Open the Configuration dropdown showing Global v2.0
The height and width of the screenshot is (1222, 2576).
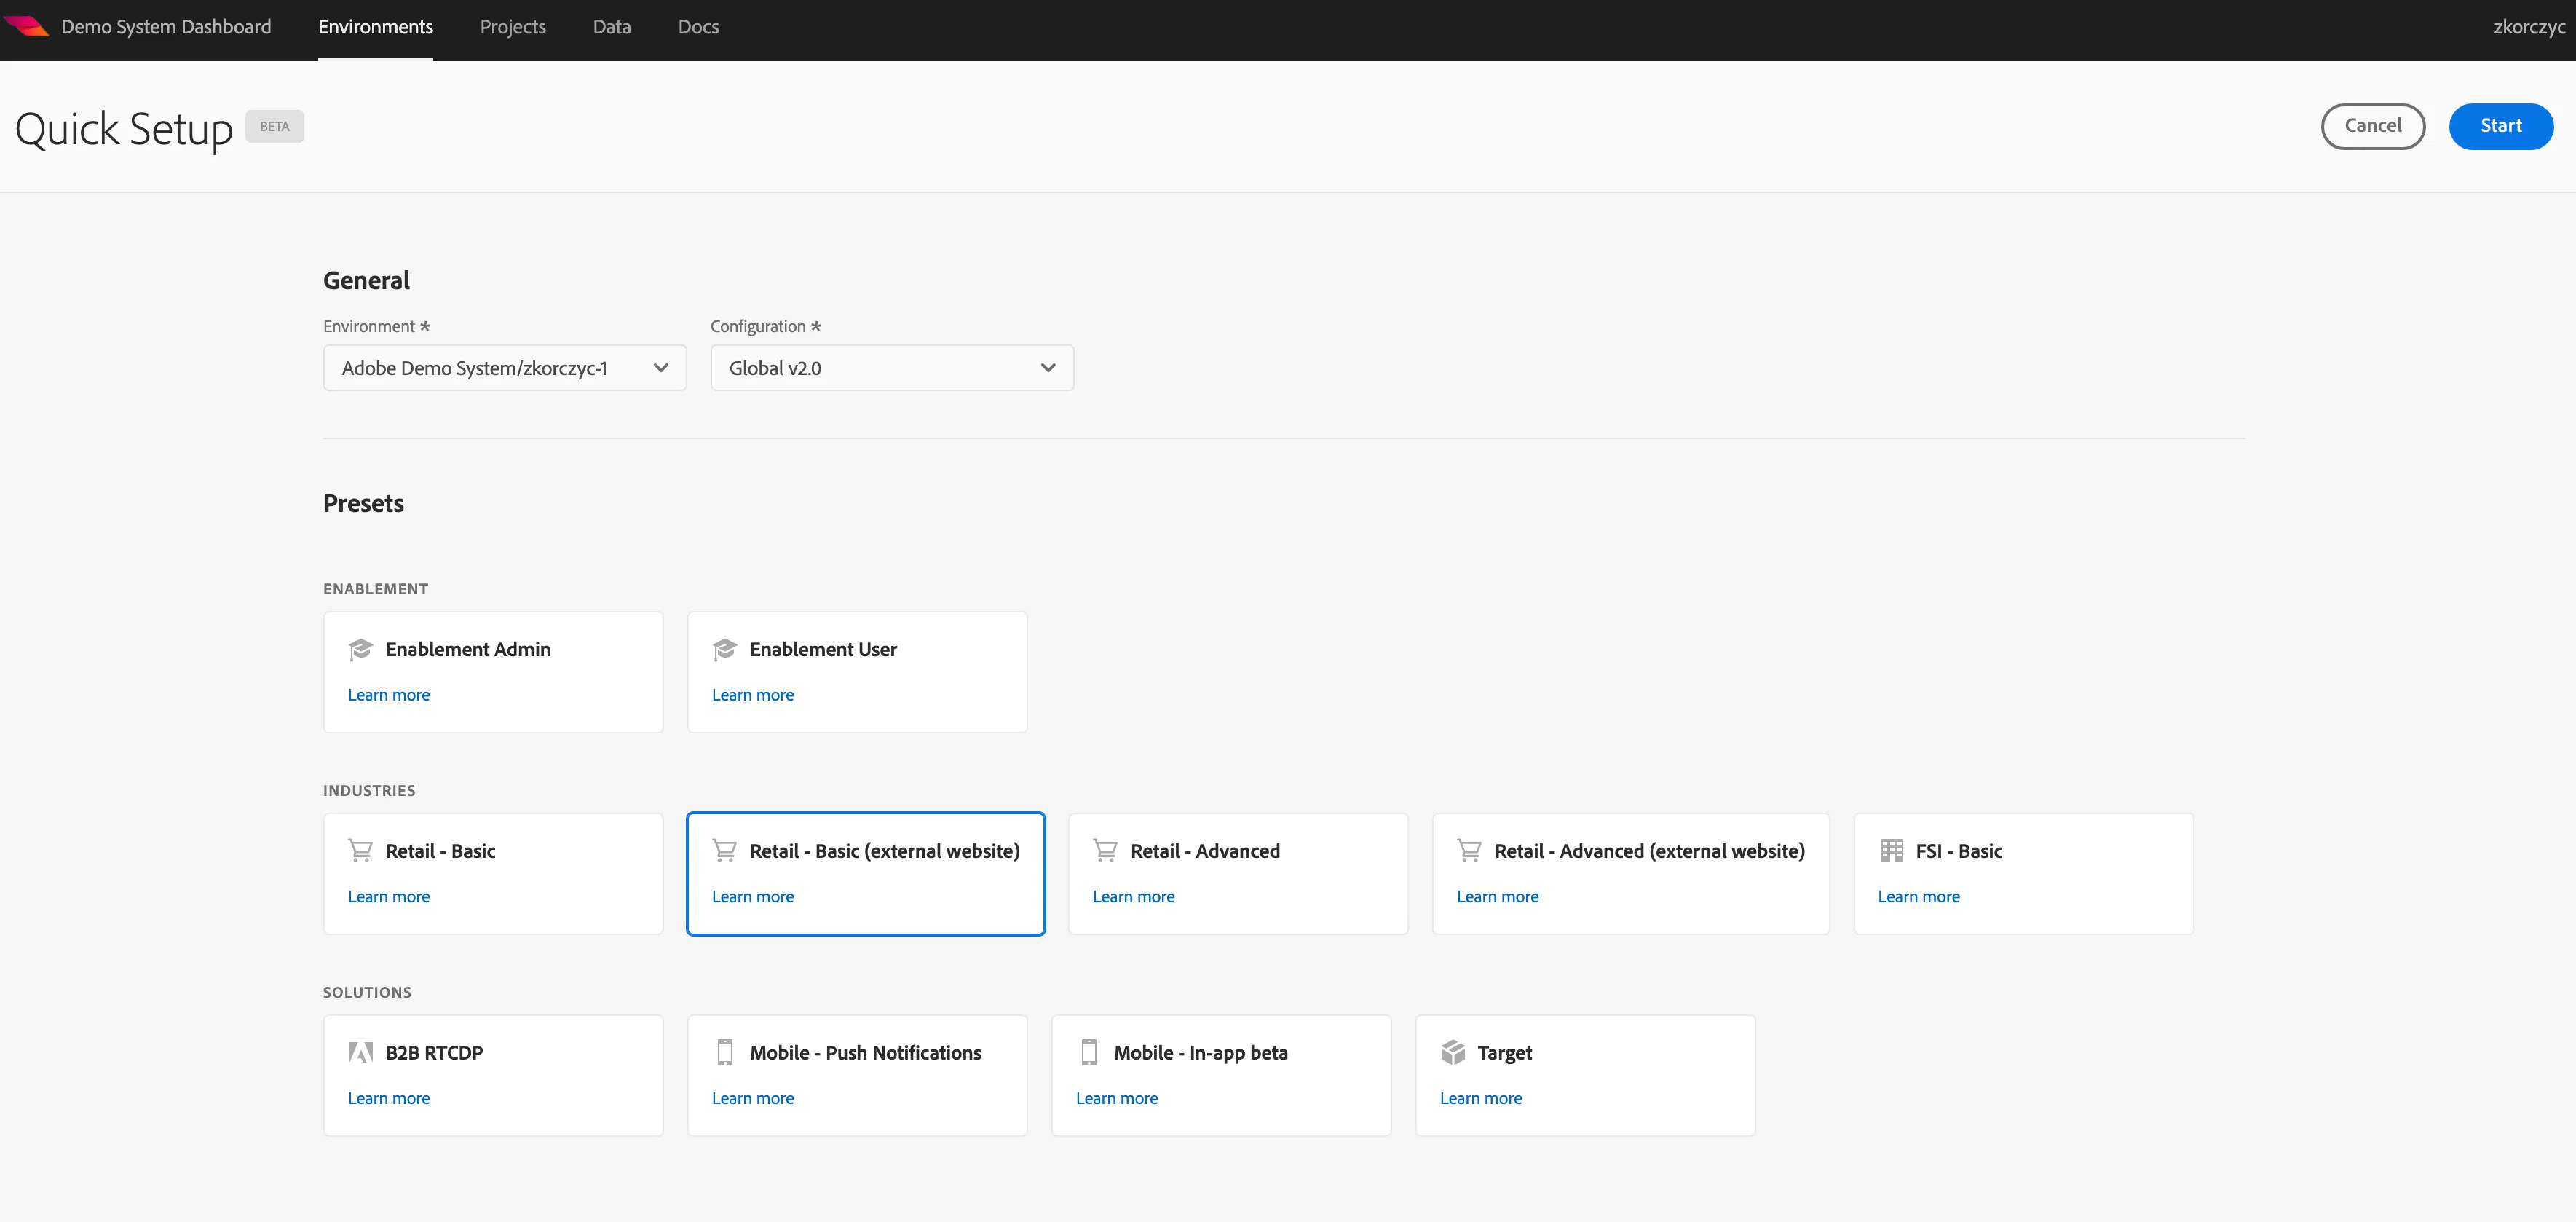(x=892, y=368)
